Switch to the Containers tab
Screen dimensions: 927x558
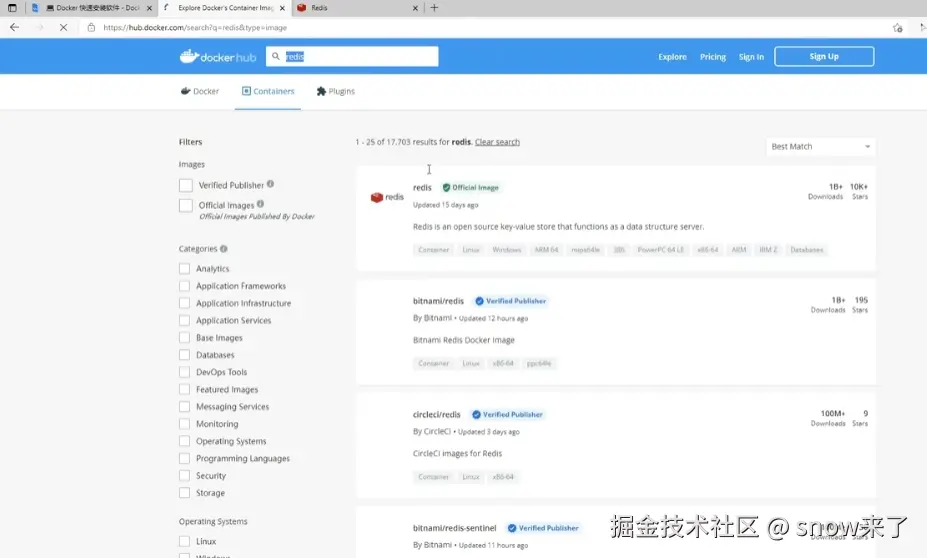268,91
